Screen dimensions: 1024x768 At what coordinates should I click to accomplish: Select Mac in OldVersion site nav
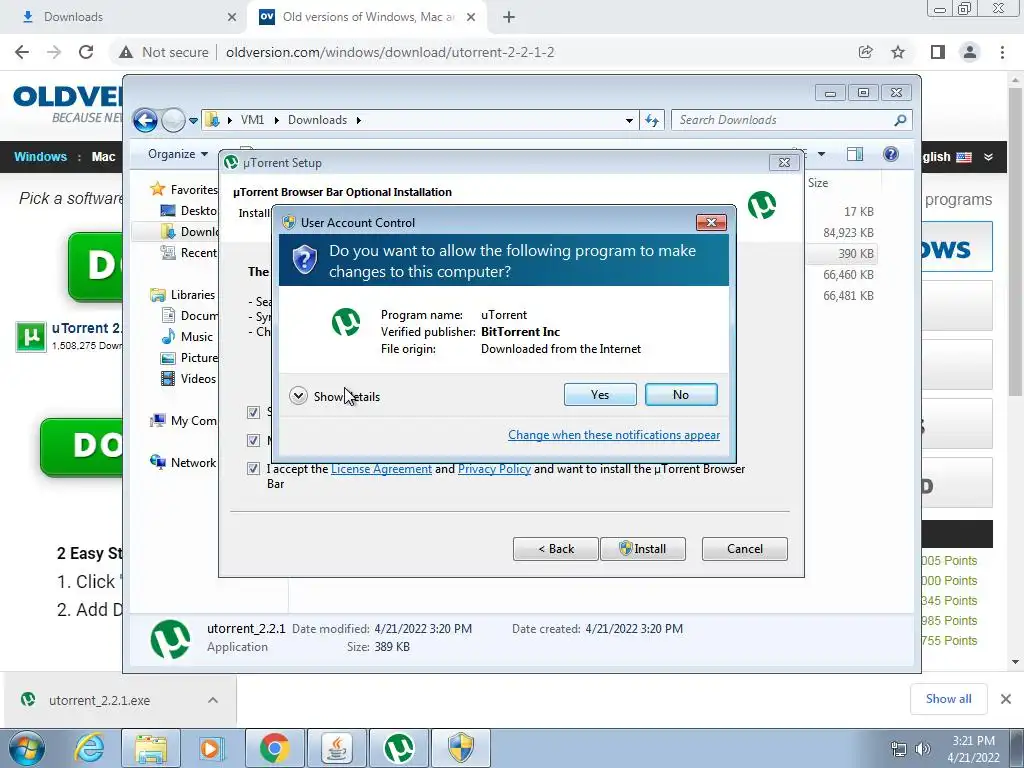click(103, 157)
